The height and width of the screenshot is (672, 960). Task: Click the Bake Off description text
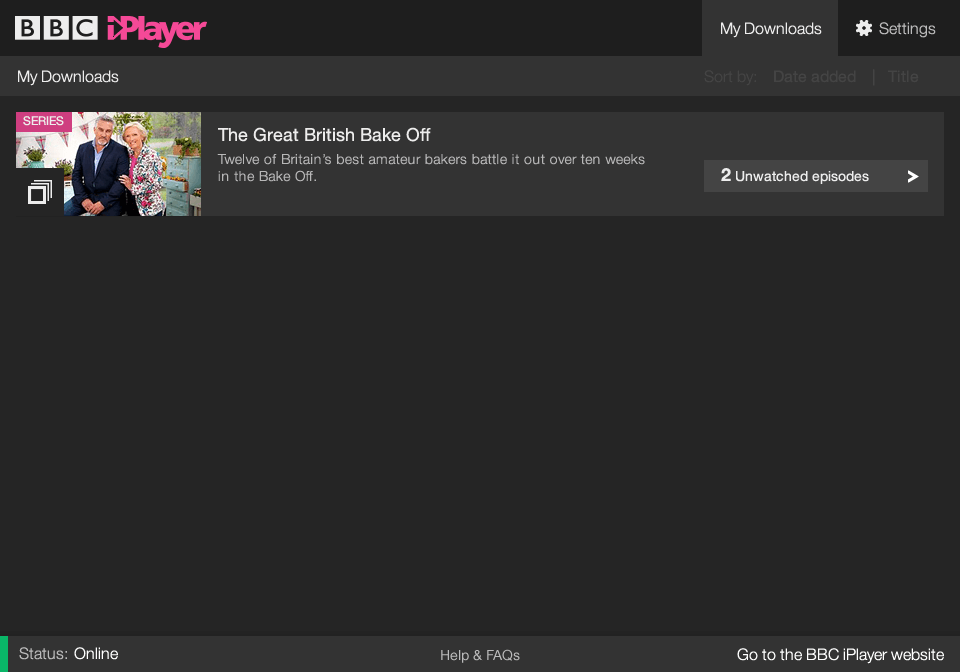[431, 168]
